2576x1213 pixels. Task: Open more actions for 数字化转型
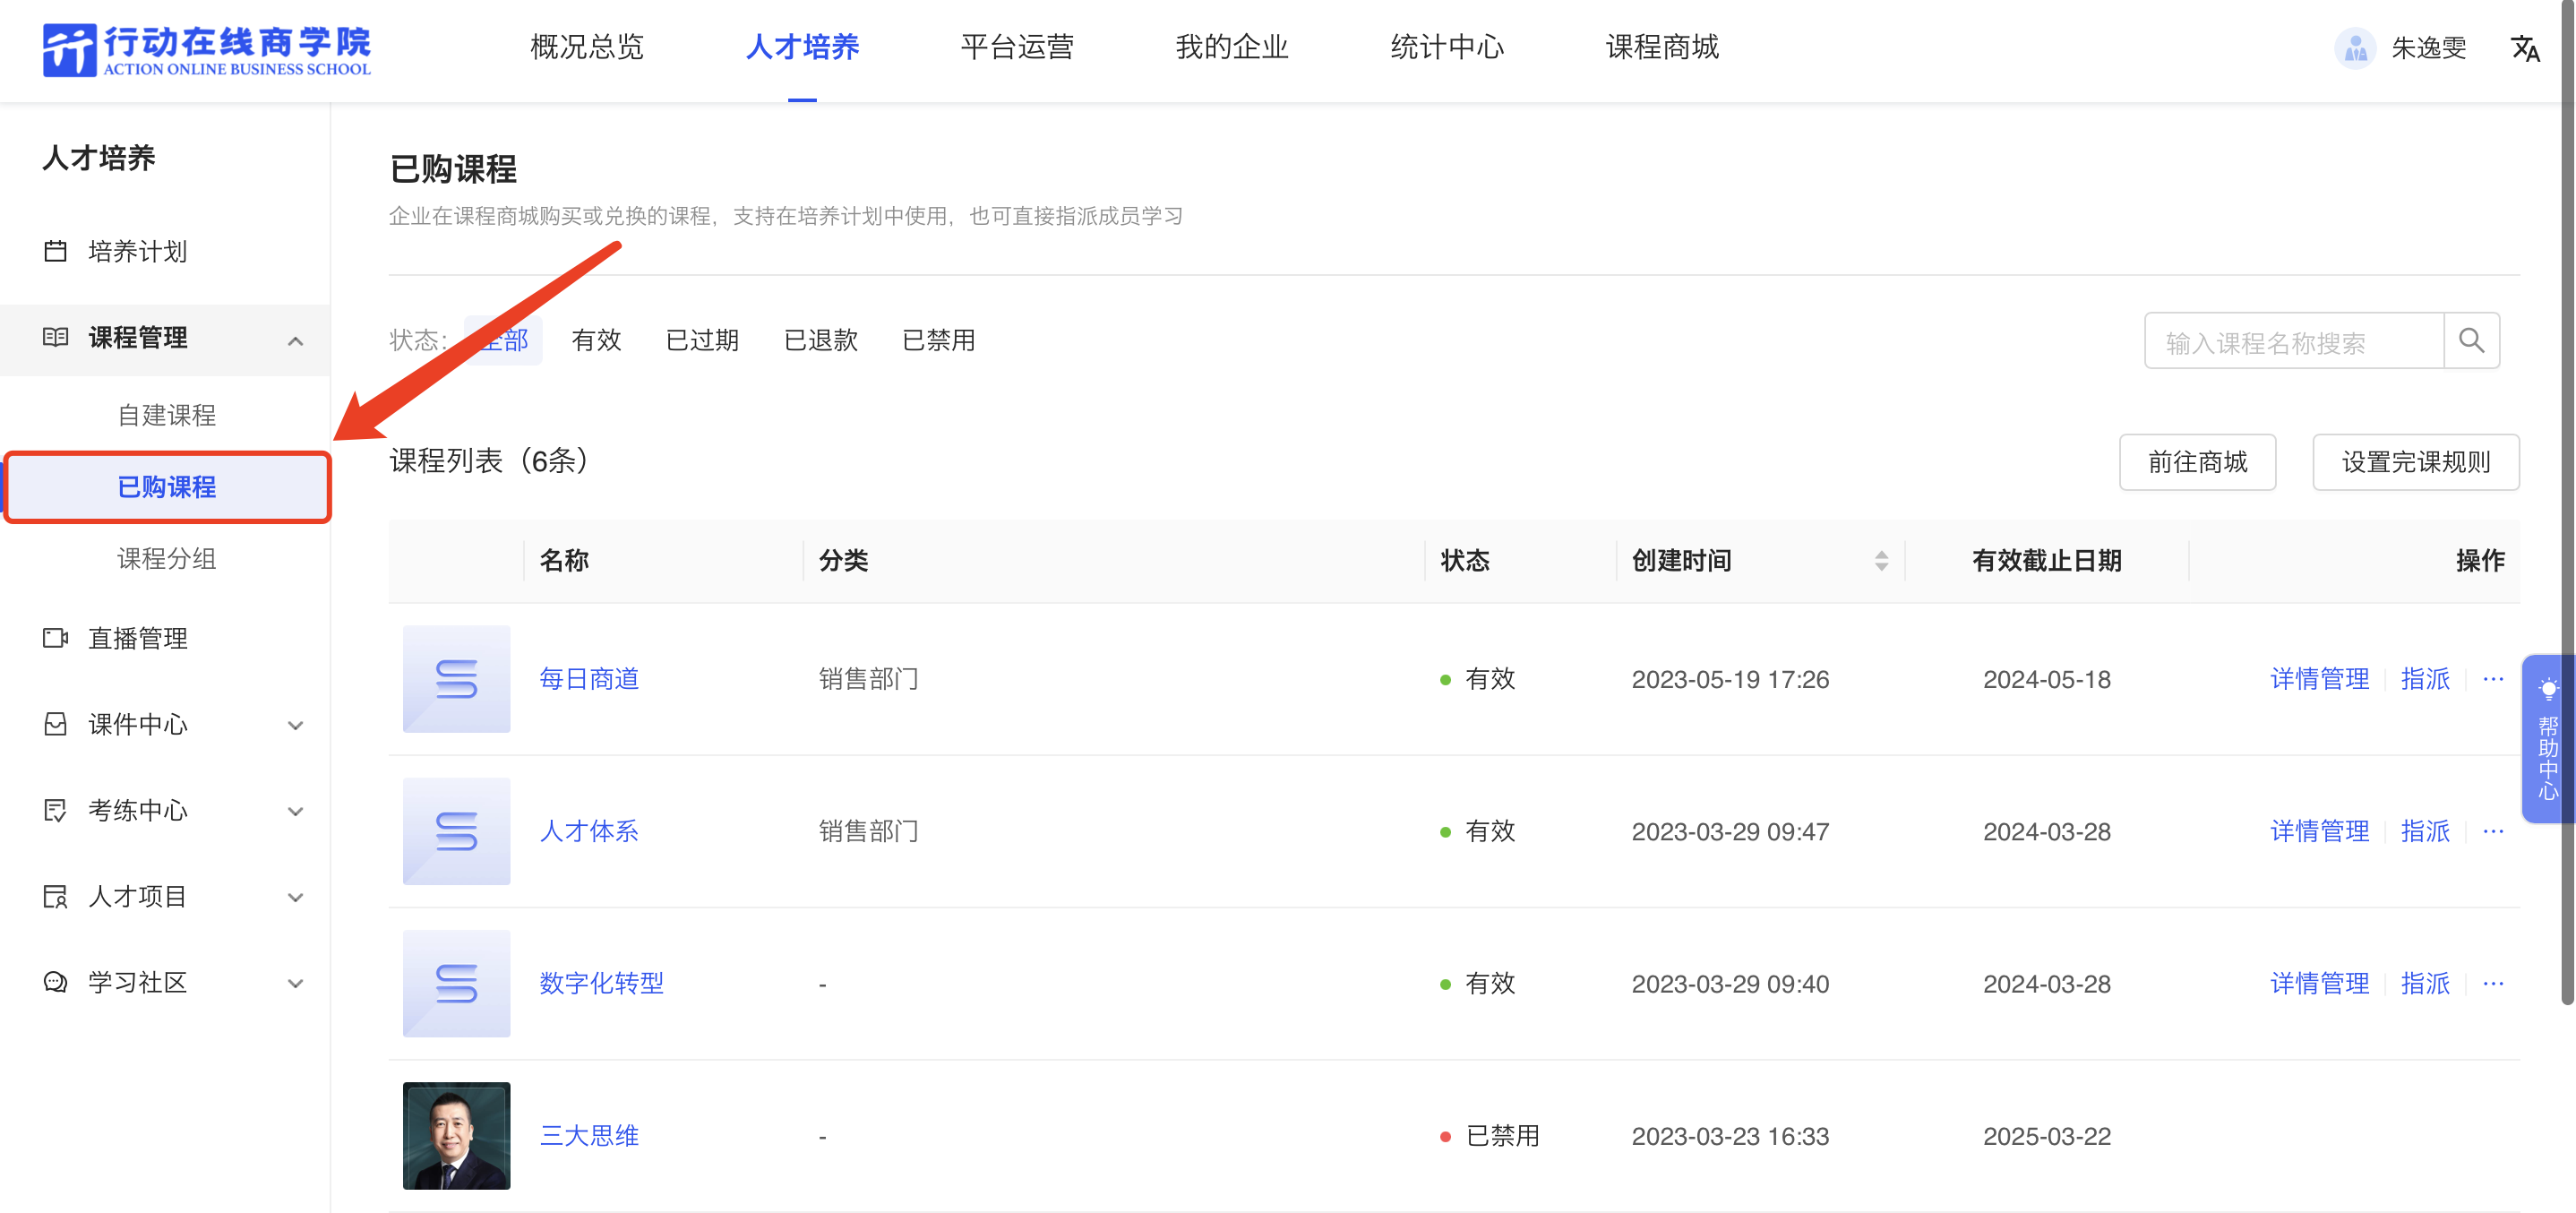tap(2493, 983)
